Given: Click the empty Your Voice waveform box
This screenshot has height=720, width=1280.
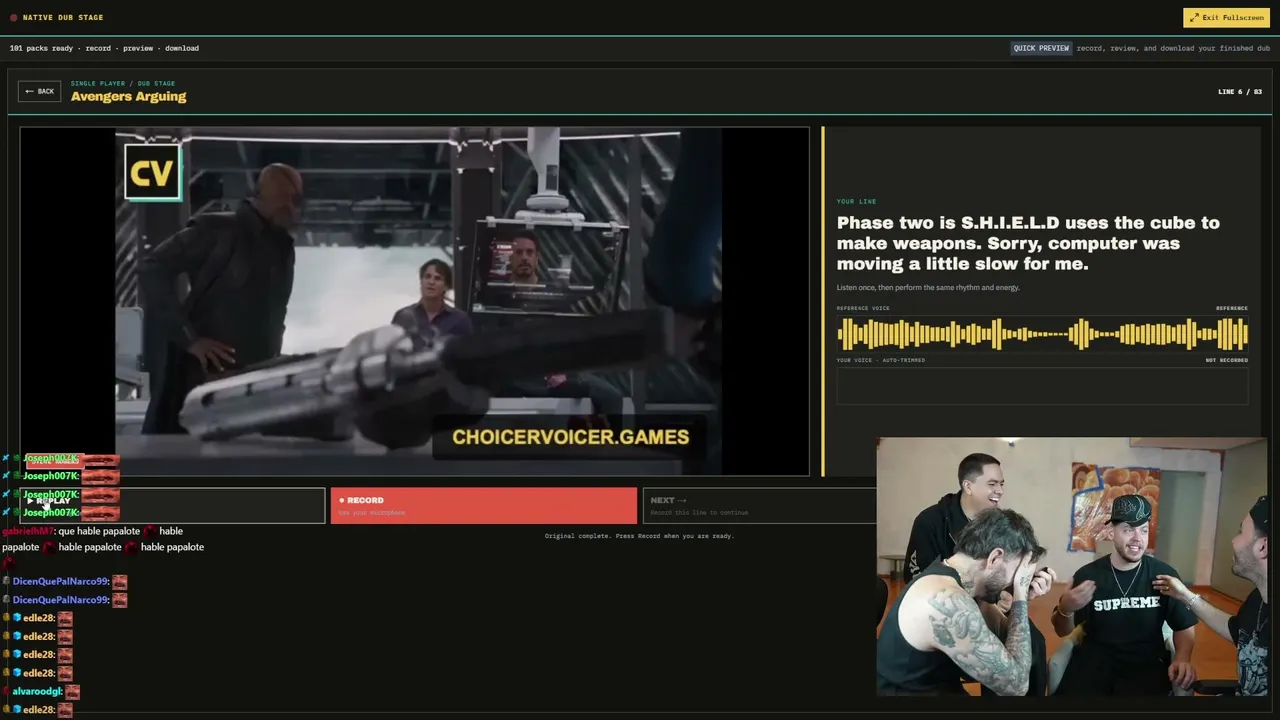Looking at the screenshot, I should click(x=1042, y=386).
